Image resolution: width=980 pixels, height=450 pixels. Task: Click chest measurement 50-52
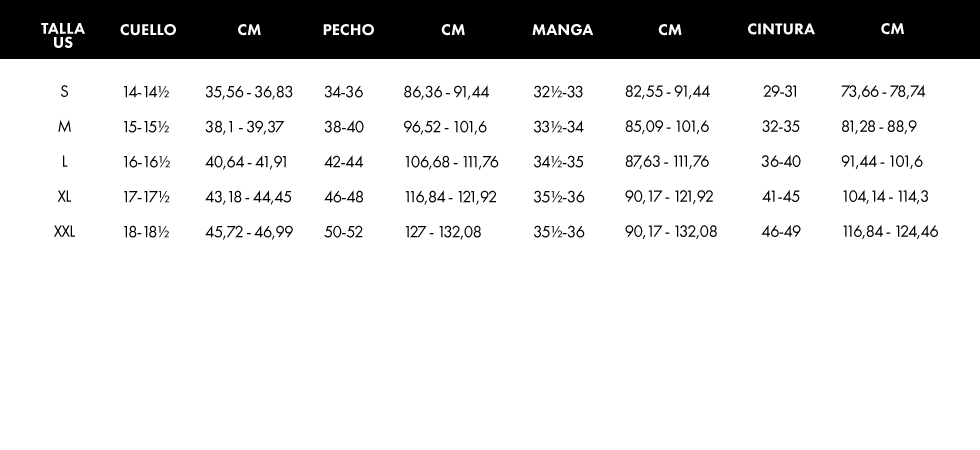344,232
